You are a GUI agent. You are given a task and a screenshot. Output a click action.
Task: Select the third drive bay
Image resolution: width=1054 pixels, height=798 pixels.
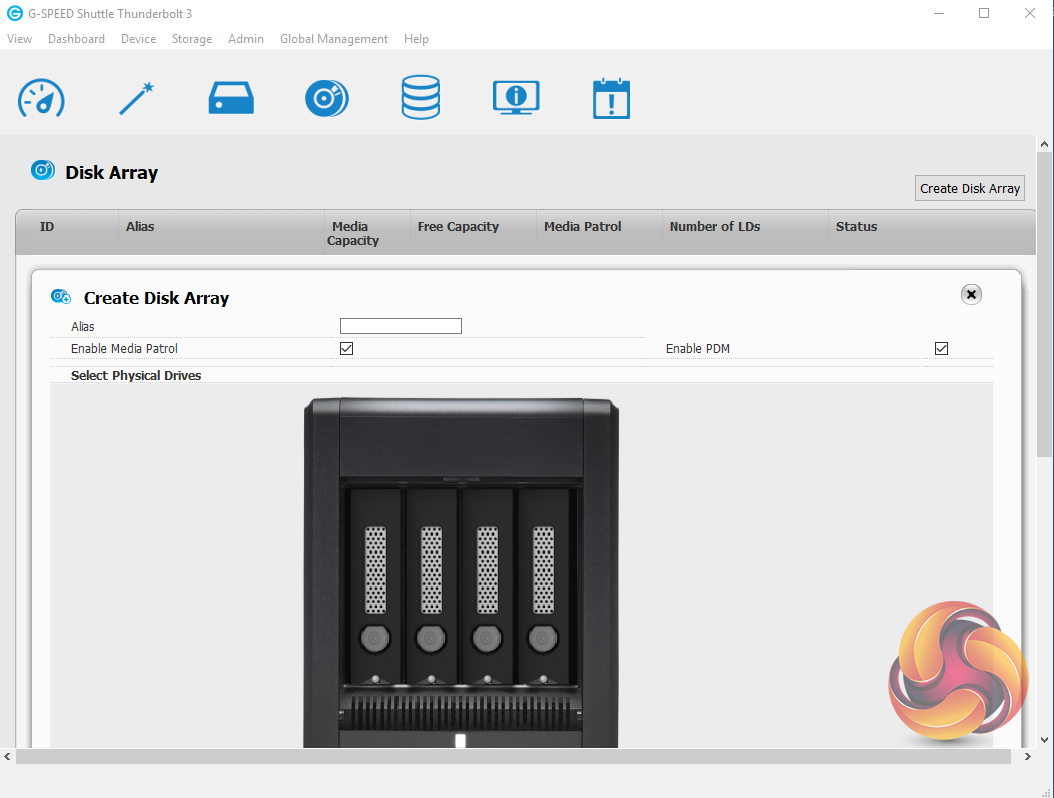(x=487, y=585)
